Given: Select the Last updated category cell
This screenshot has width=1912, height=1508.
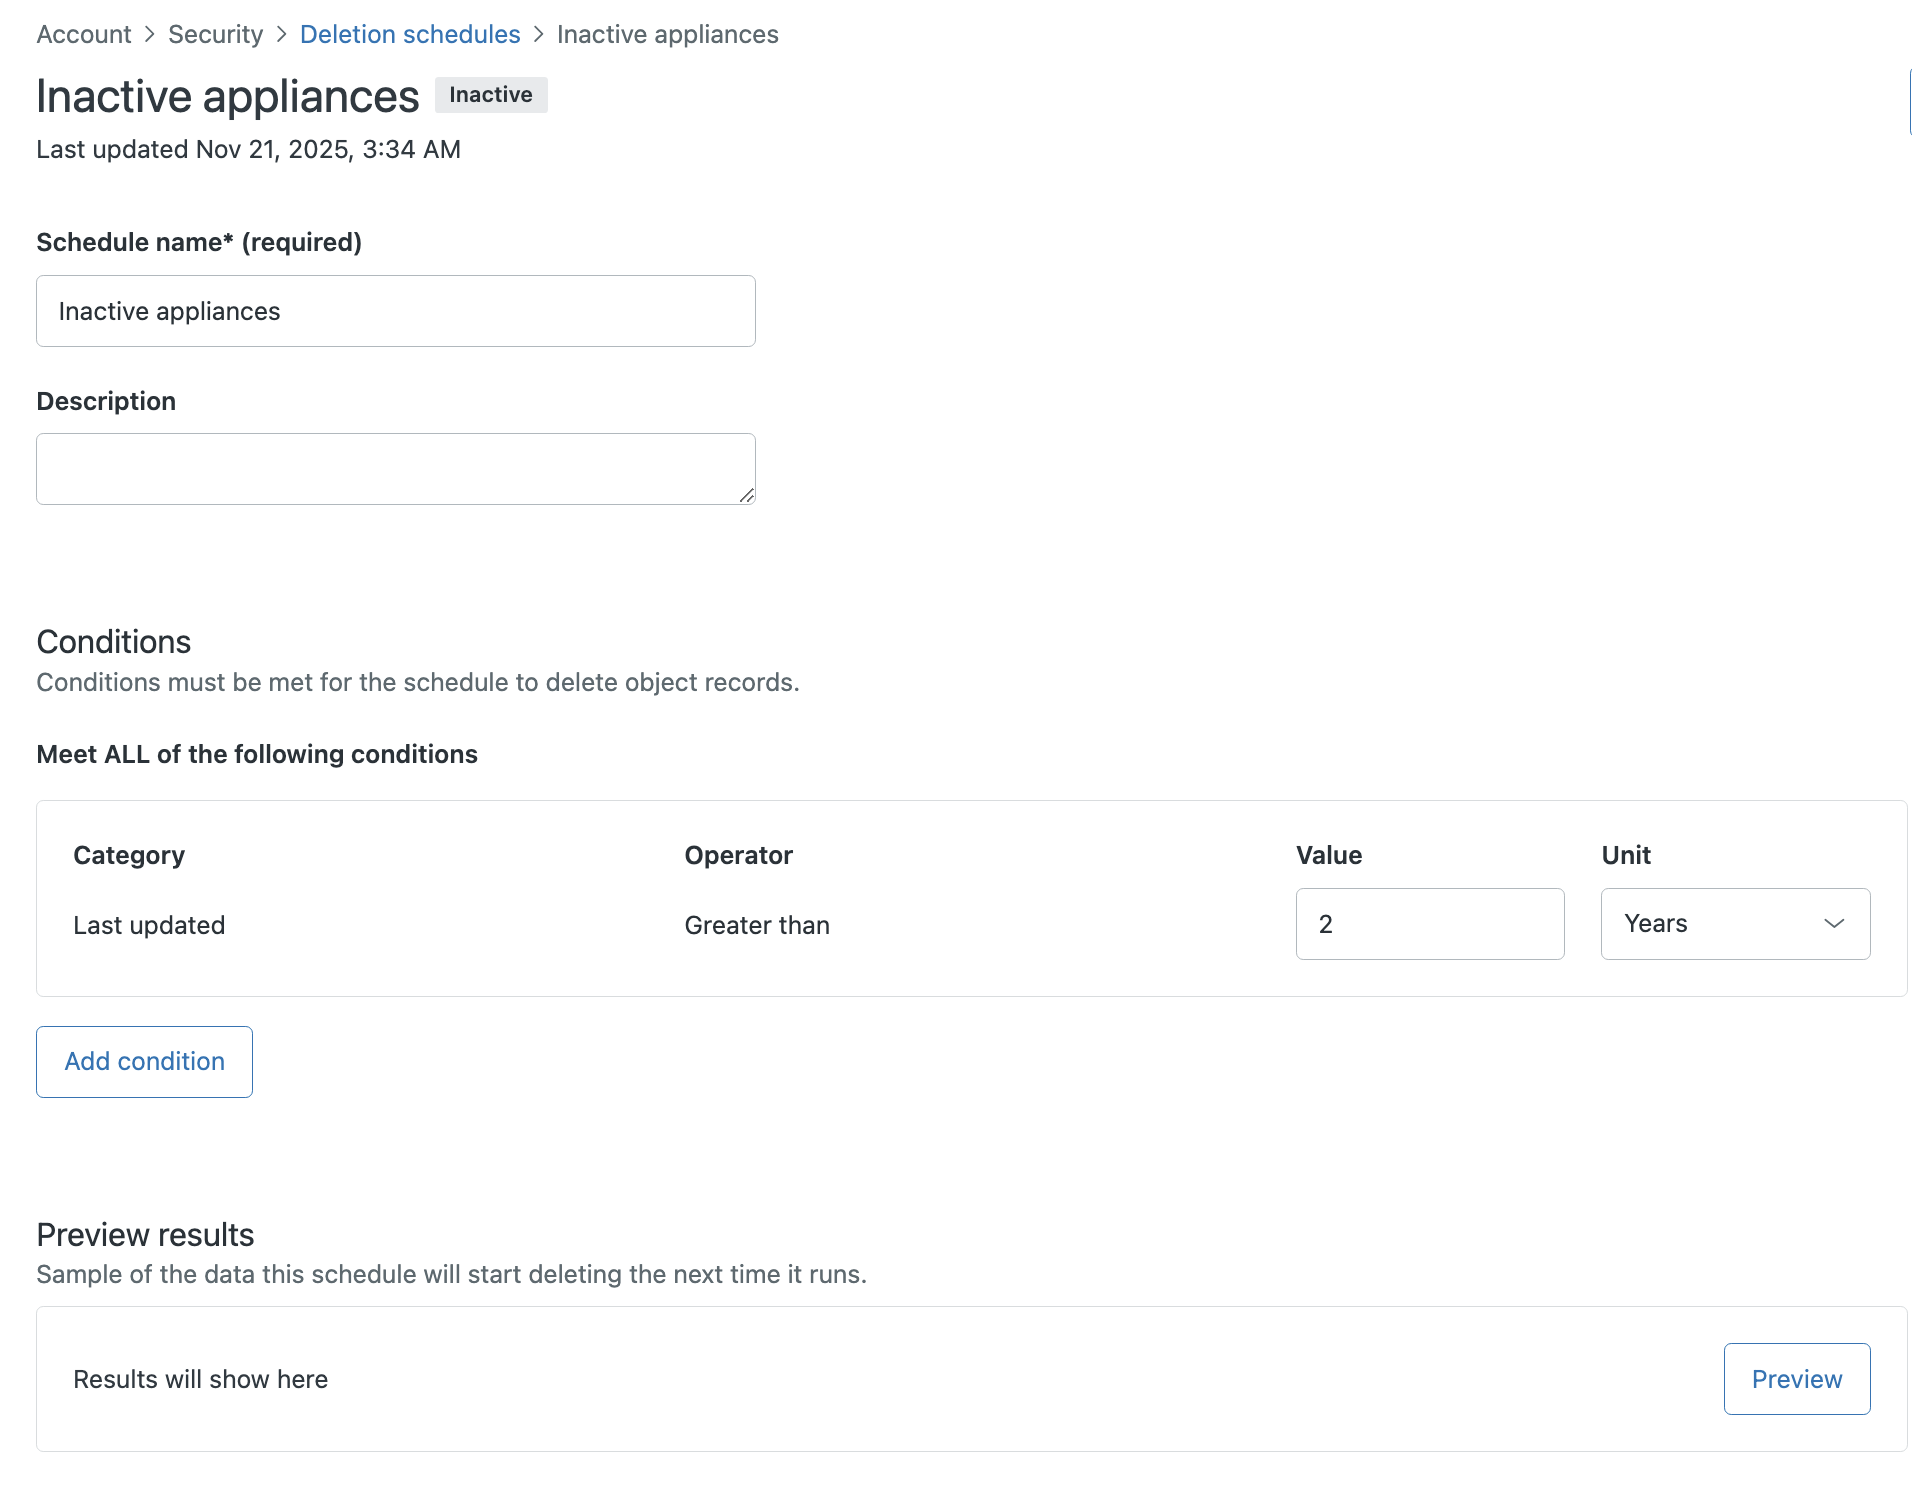Looking at the screenshot, I should (149, 925).
